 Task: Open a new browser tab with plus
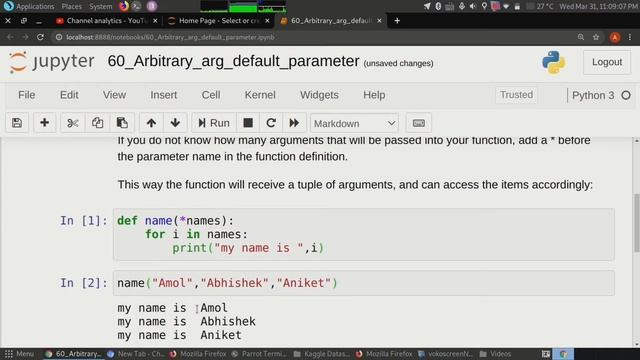tap(397, 21)
